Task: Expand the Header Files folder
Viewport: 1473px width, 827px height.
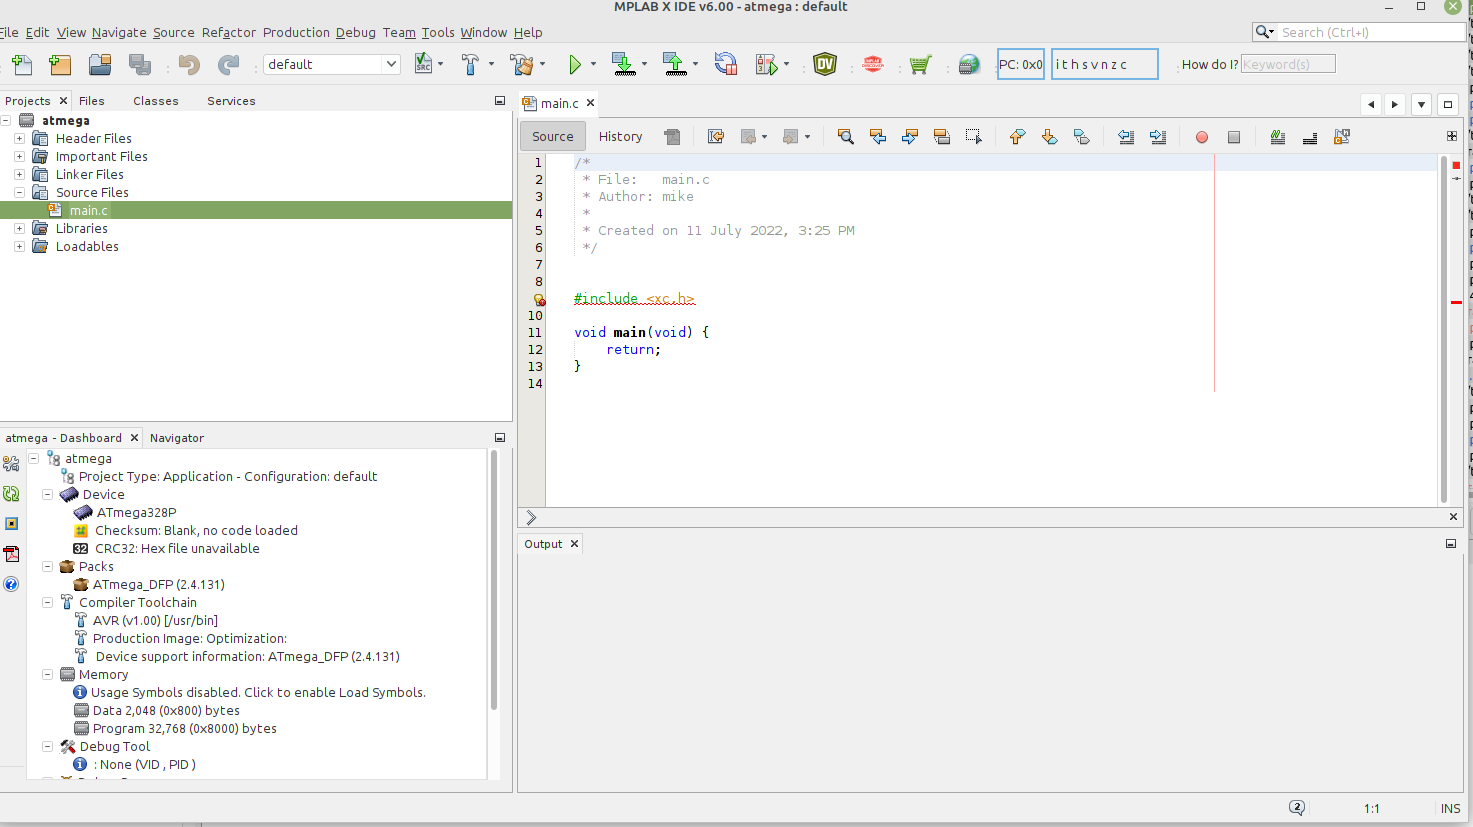Action: pyautogui.click(x=19, y=139)
